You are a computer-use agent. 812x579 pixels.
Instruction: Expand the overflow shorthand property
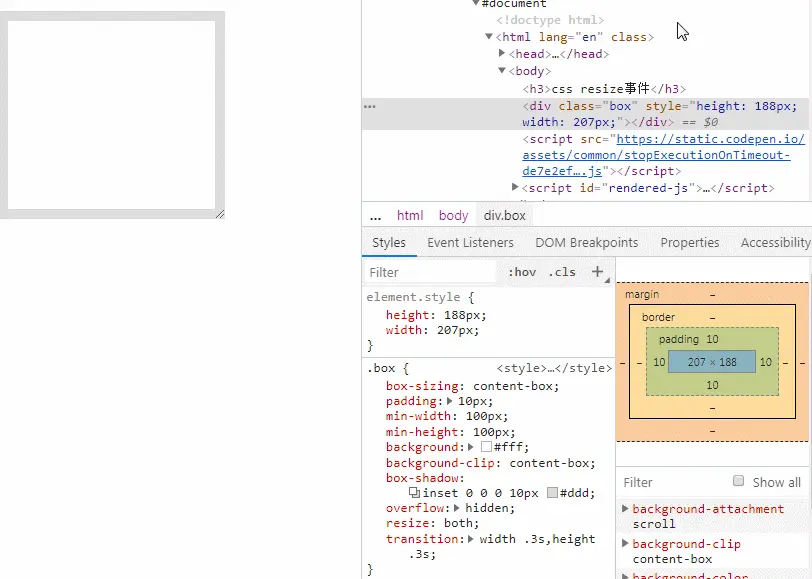pyautogui.click(x=457, y=508)
